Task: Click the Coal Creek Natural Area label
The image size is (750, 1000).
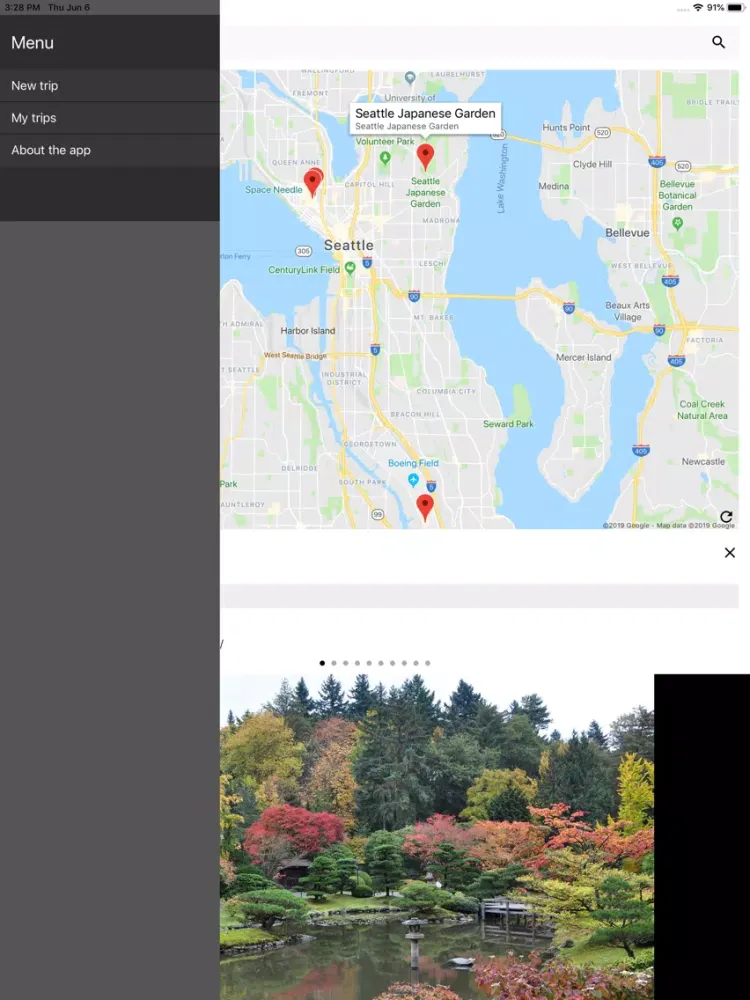Action: click(702, 409)
